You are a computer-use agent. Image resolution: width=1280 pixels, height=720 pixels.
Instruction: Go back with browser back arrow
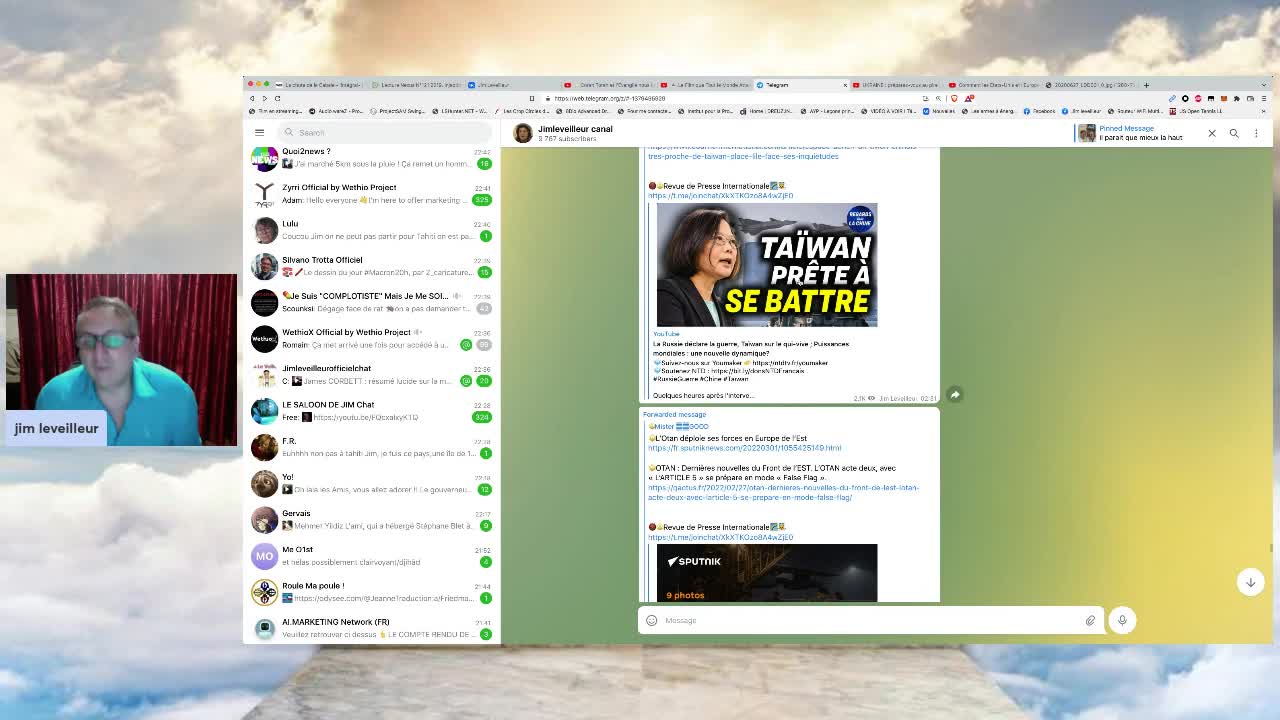[252, 98]
